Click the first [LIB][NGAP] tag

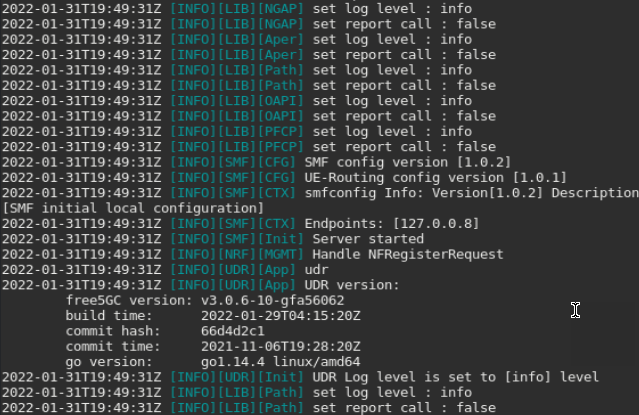(x=261, y=9)
